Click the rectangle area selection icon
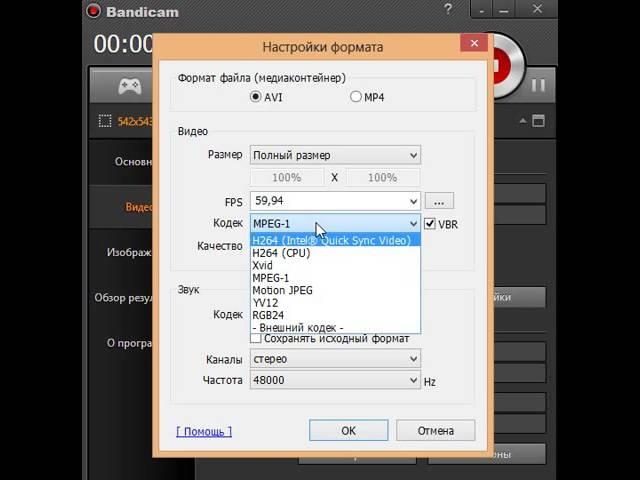This screenshot has height=480, width=640. point(105,121)
